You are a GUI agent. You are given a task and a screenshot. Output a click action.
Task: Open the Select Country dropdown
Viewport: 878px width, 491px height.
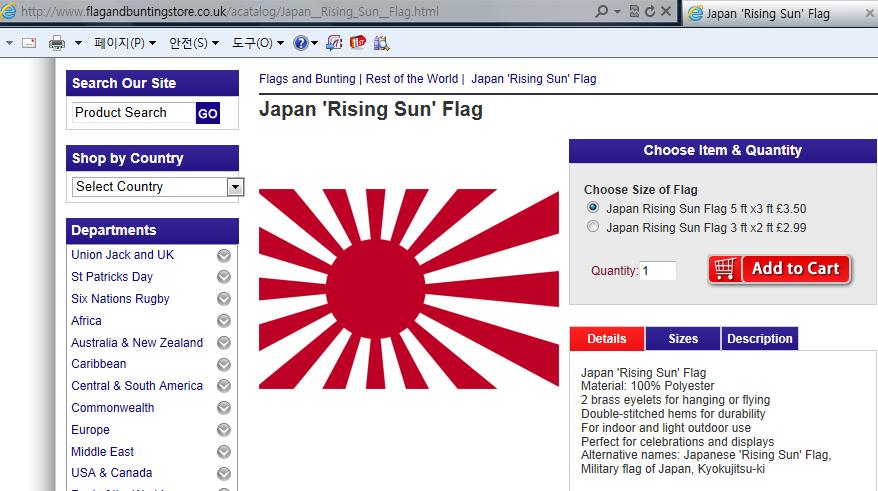coord(235,186)
